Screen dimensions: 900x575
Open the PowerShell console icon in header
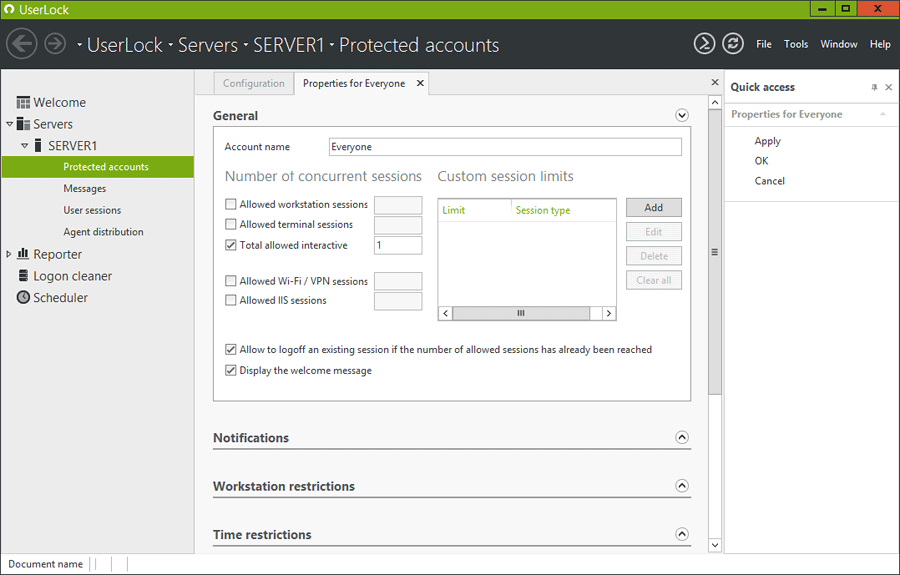(704, 44)
